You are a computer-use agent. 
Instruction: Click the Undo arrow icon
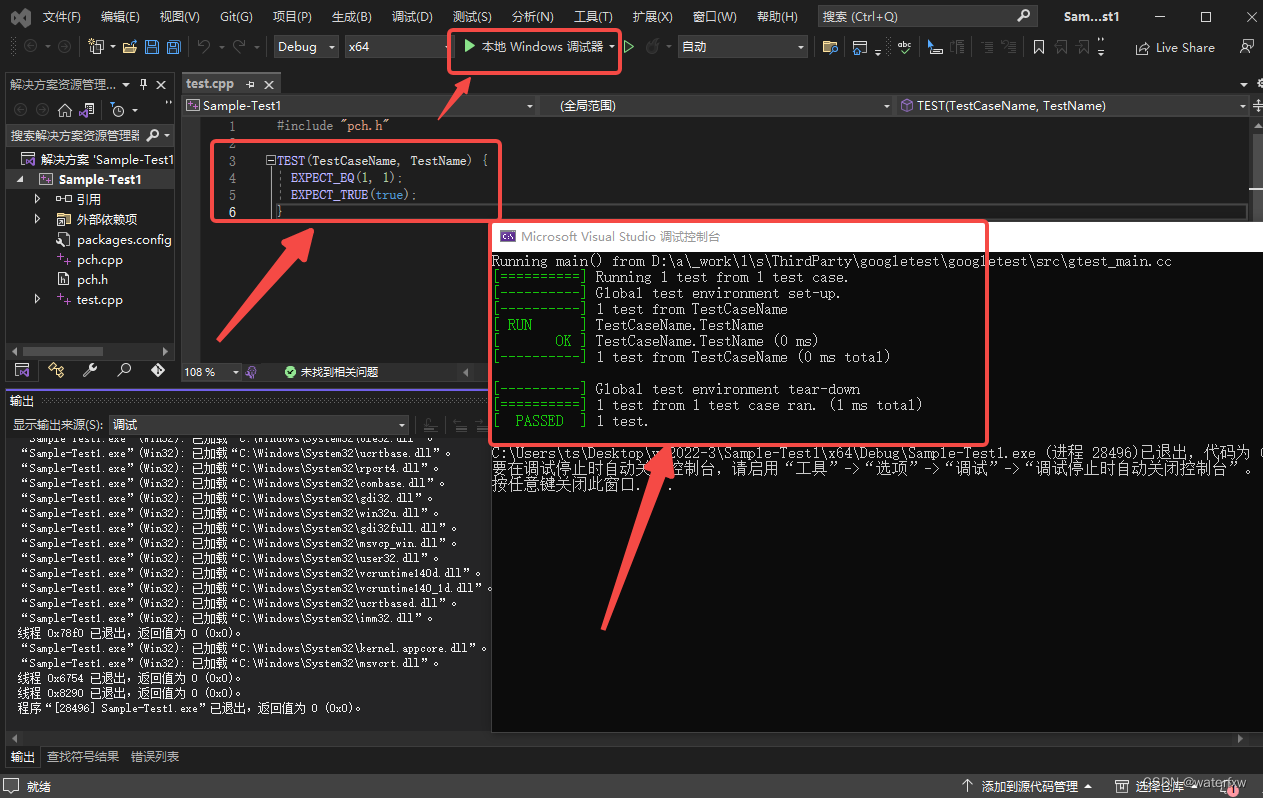click(203, 47)
